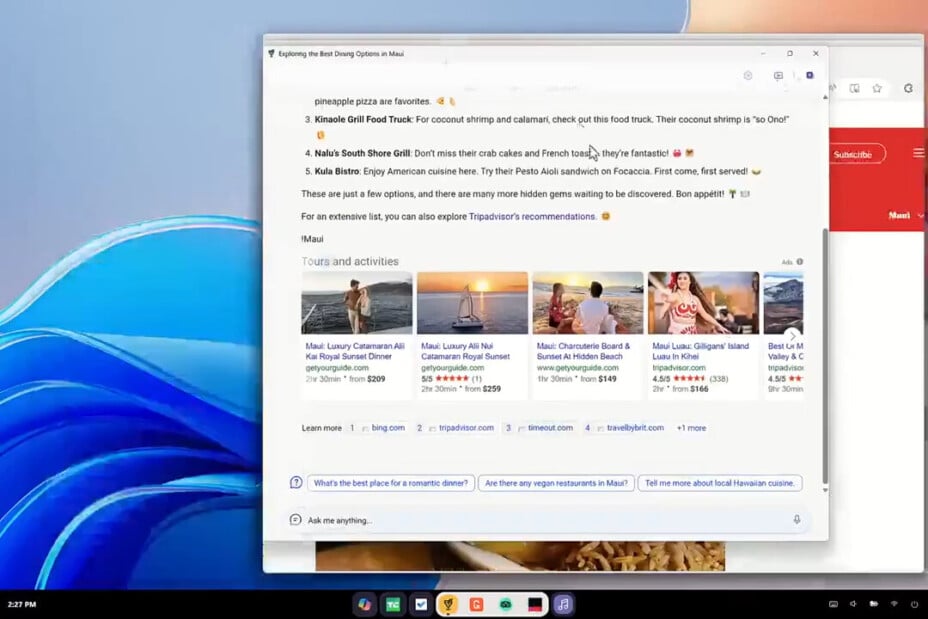Check battery status in system tray
The width and height of the screenshot is (928, 619).
point(874,604)
